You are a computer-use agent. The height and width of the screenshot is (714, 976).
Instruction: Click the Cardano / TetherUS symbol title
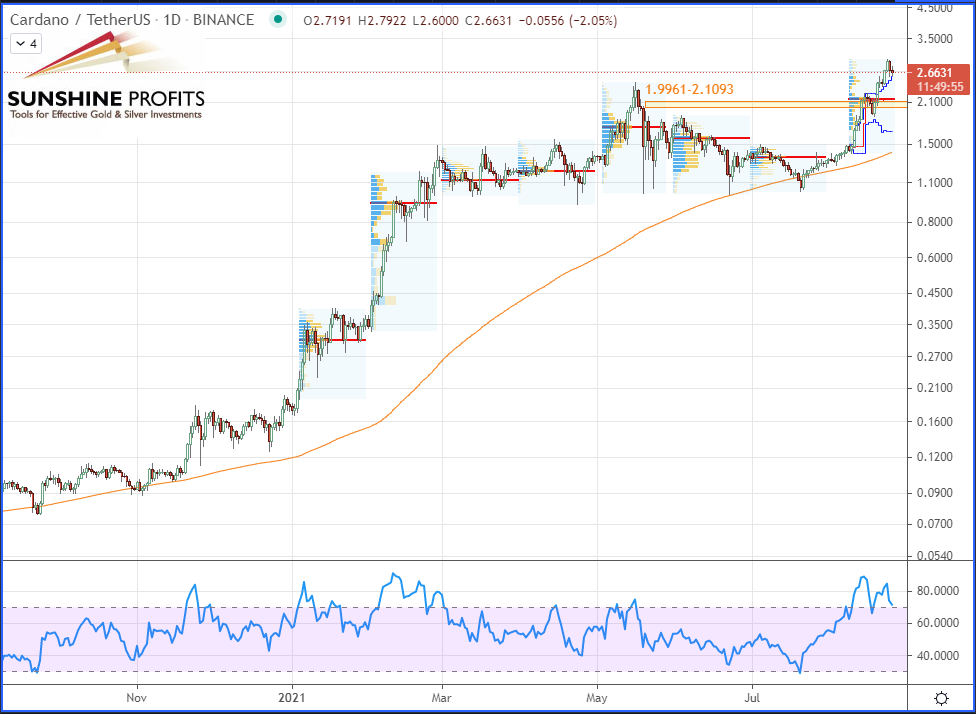tap(80, 20)
